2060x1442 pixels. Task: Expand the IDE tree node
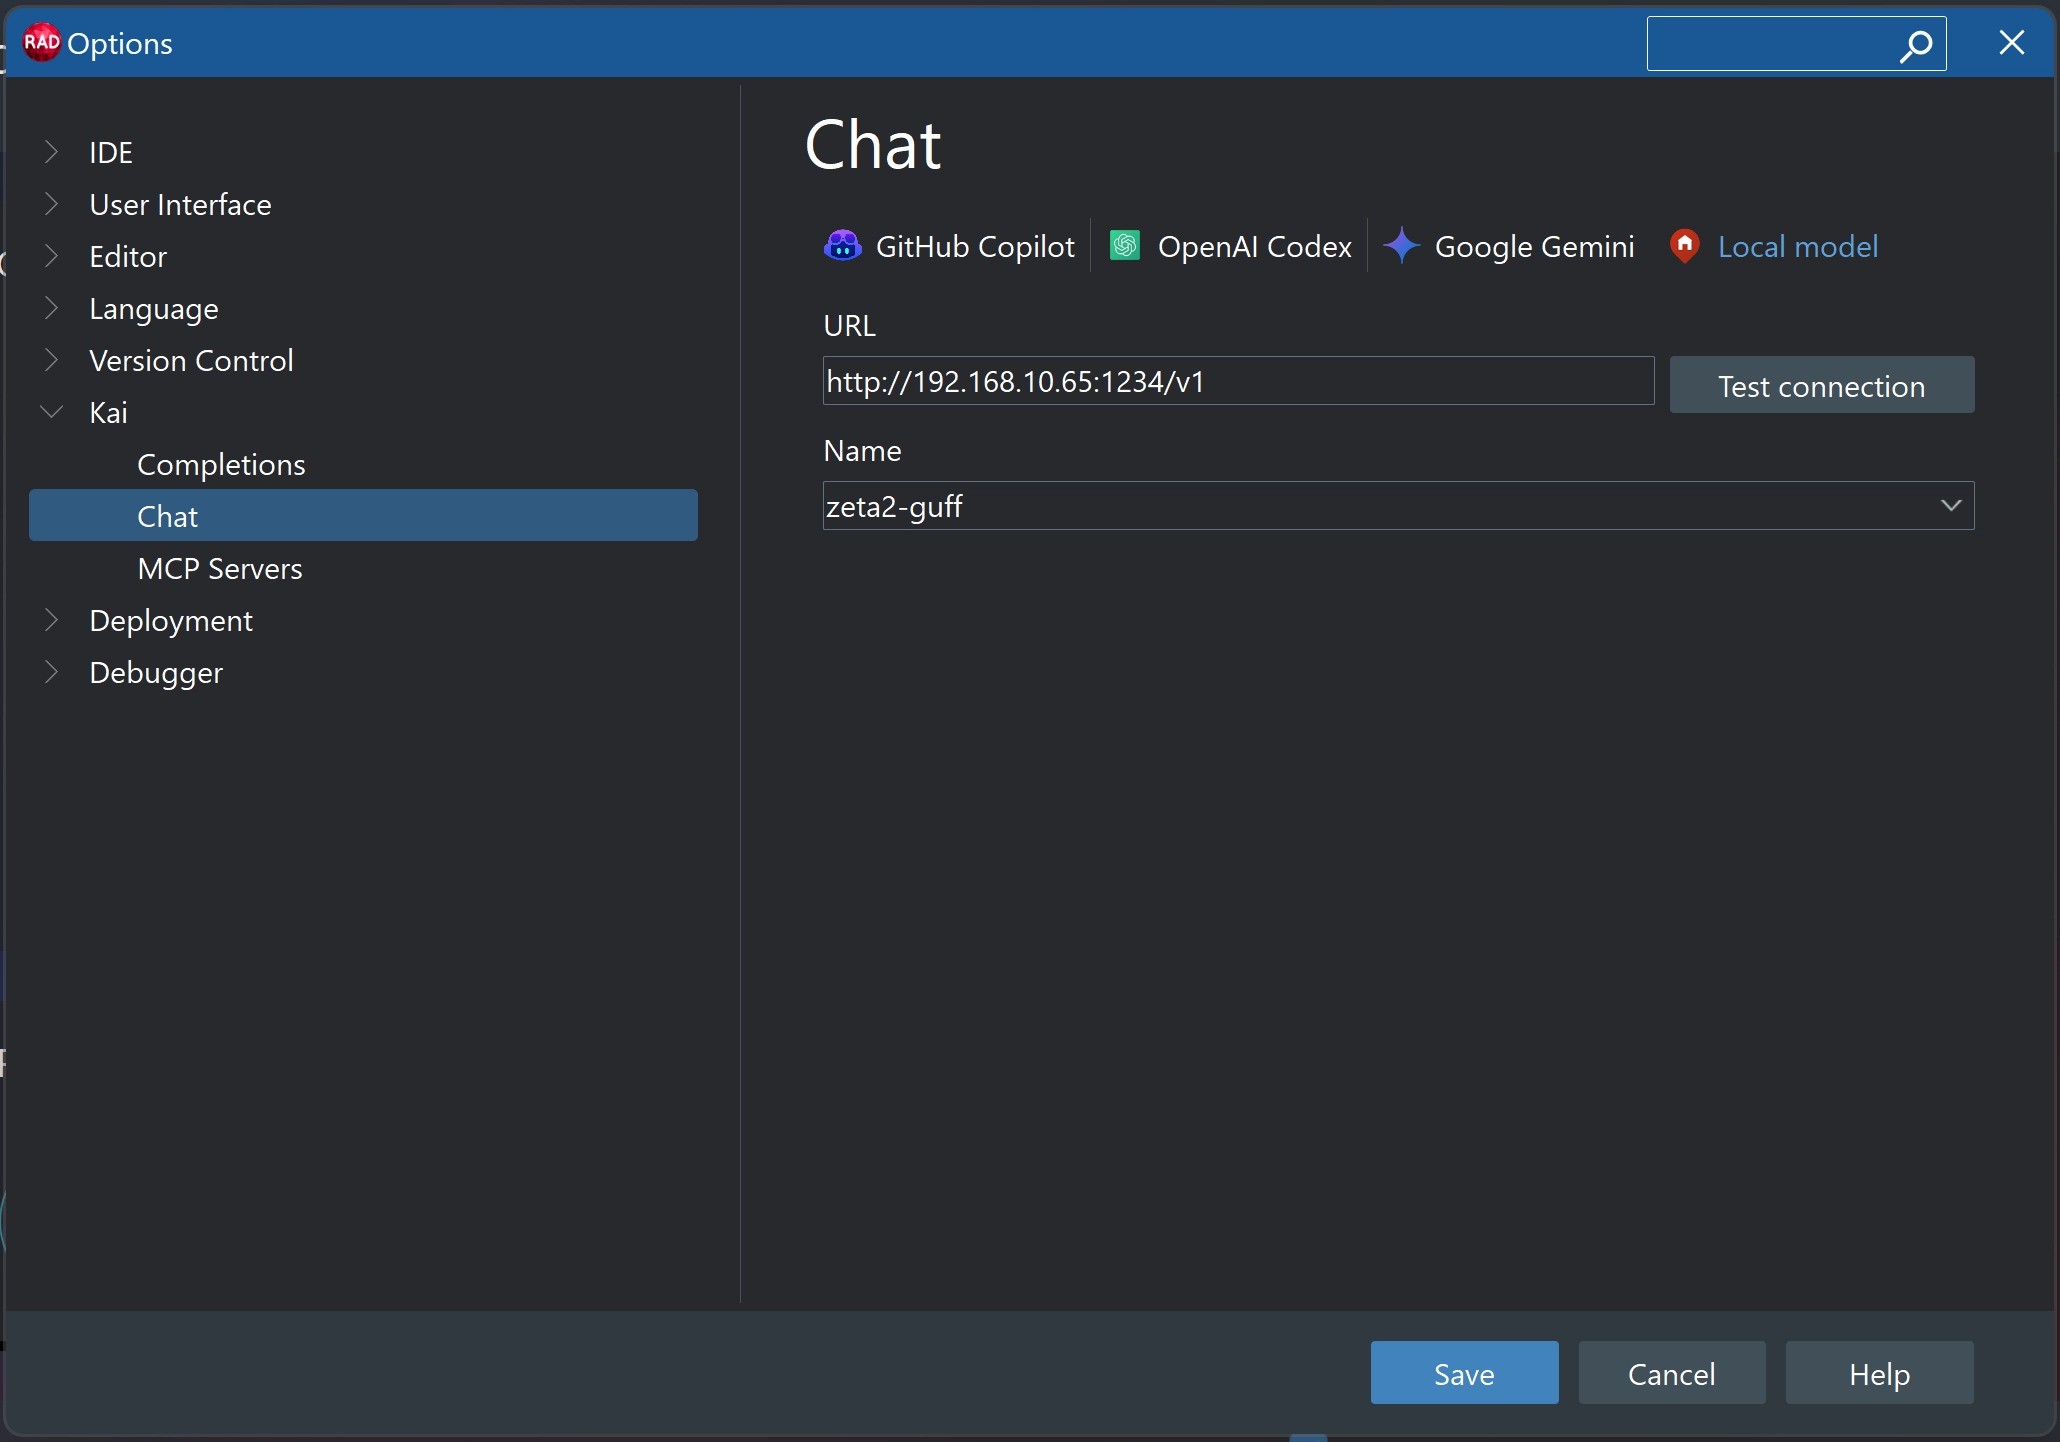tap(52, 152)
